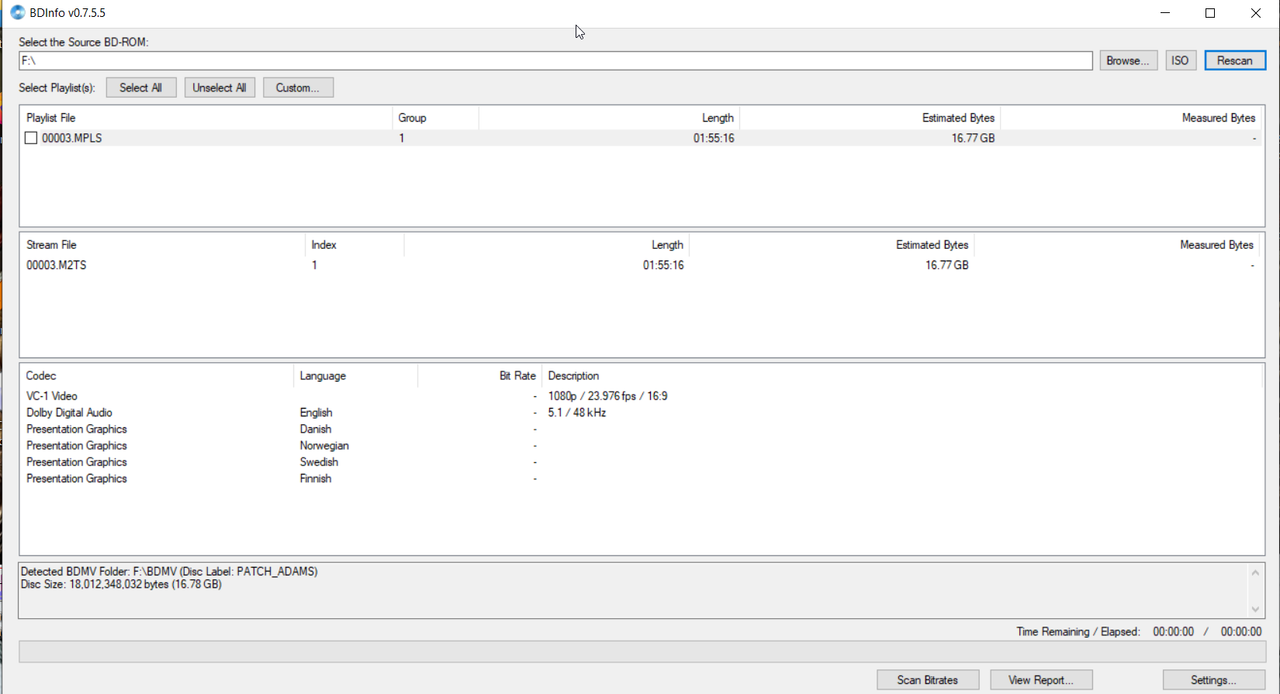
Task: Select the 00003.M2TS stream file row
Action: 640,265
